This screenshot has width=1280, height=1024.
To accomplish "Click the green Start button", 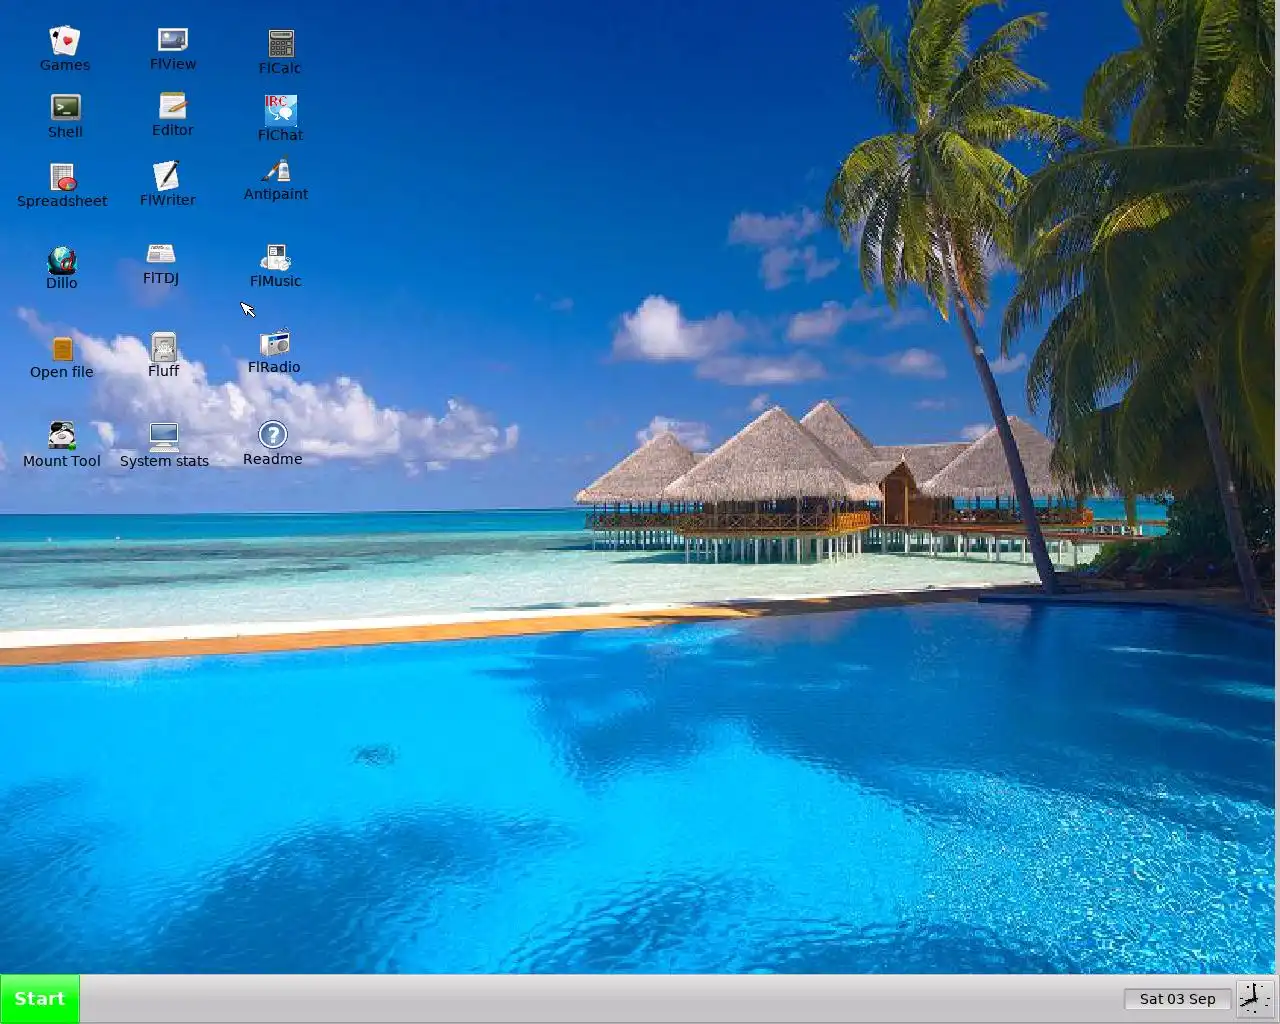I will click(x=40, y=999).
